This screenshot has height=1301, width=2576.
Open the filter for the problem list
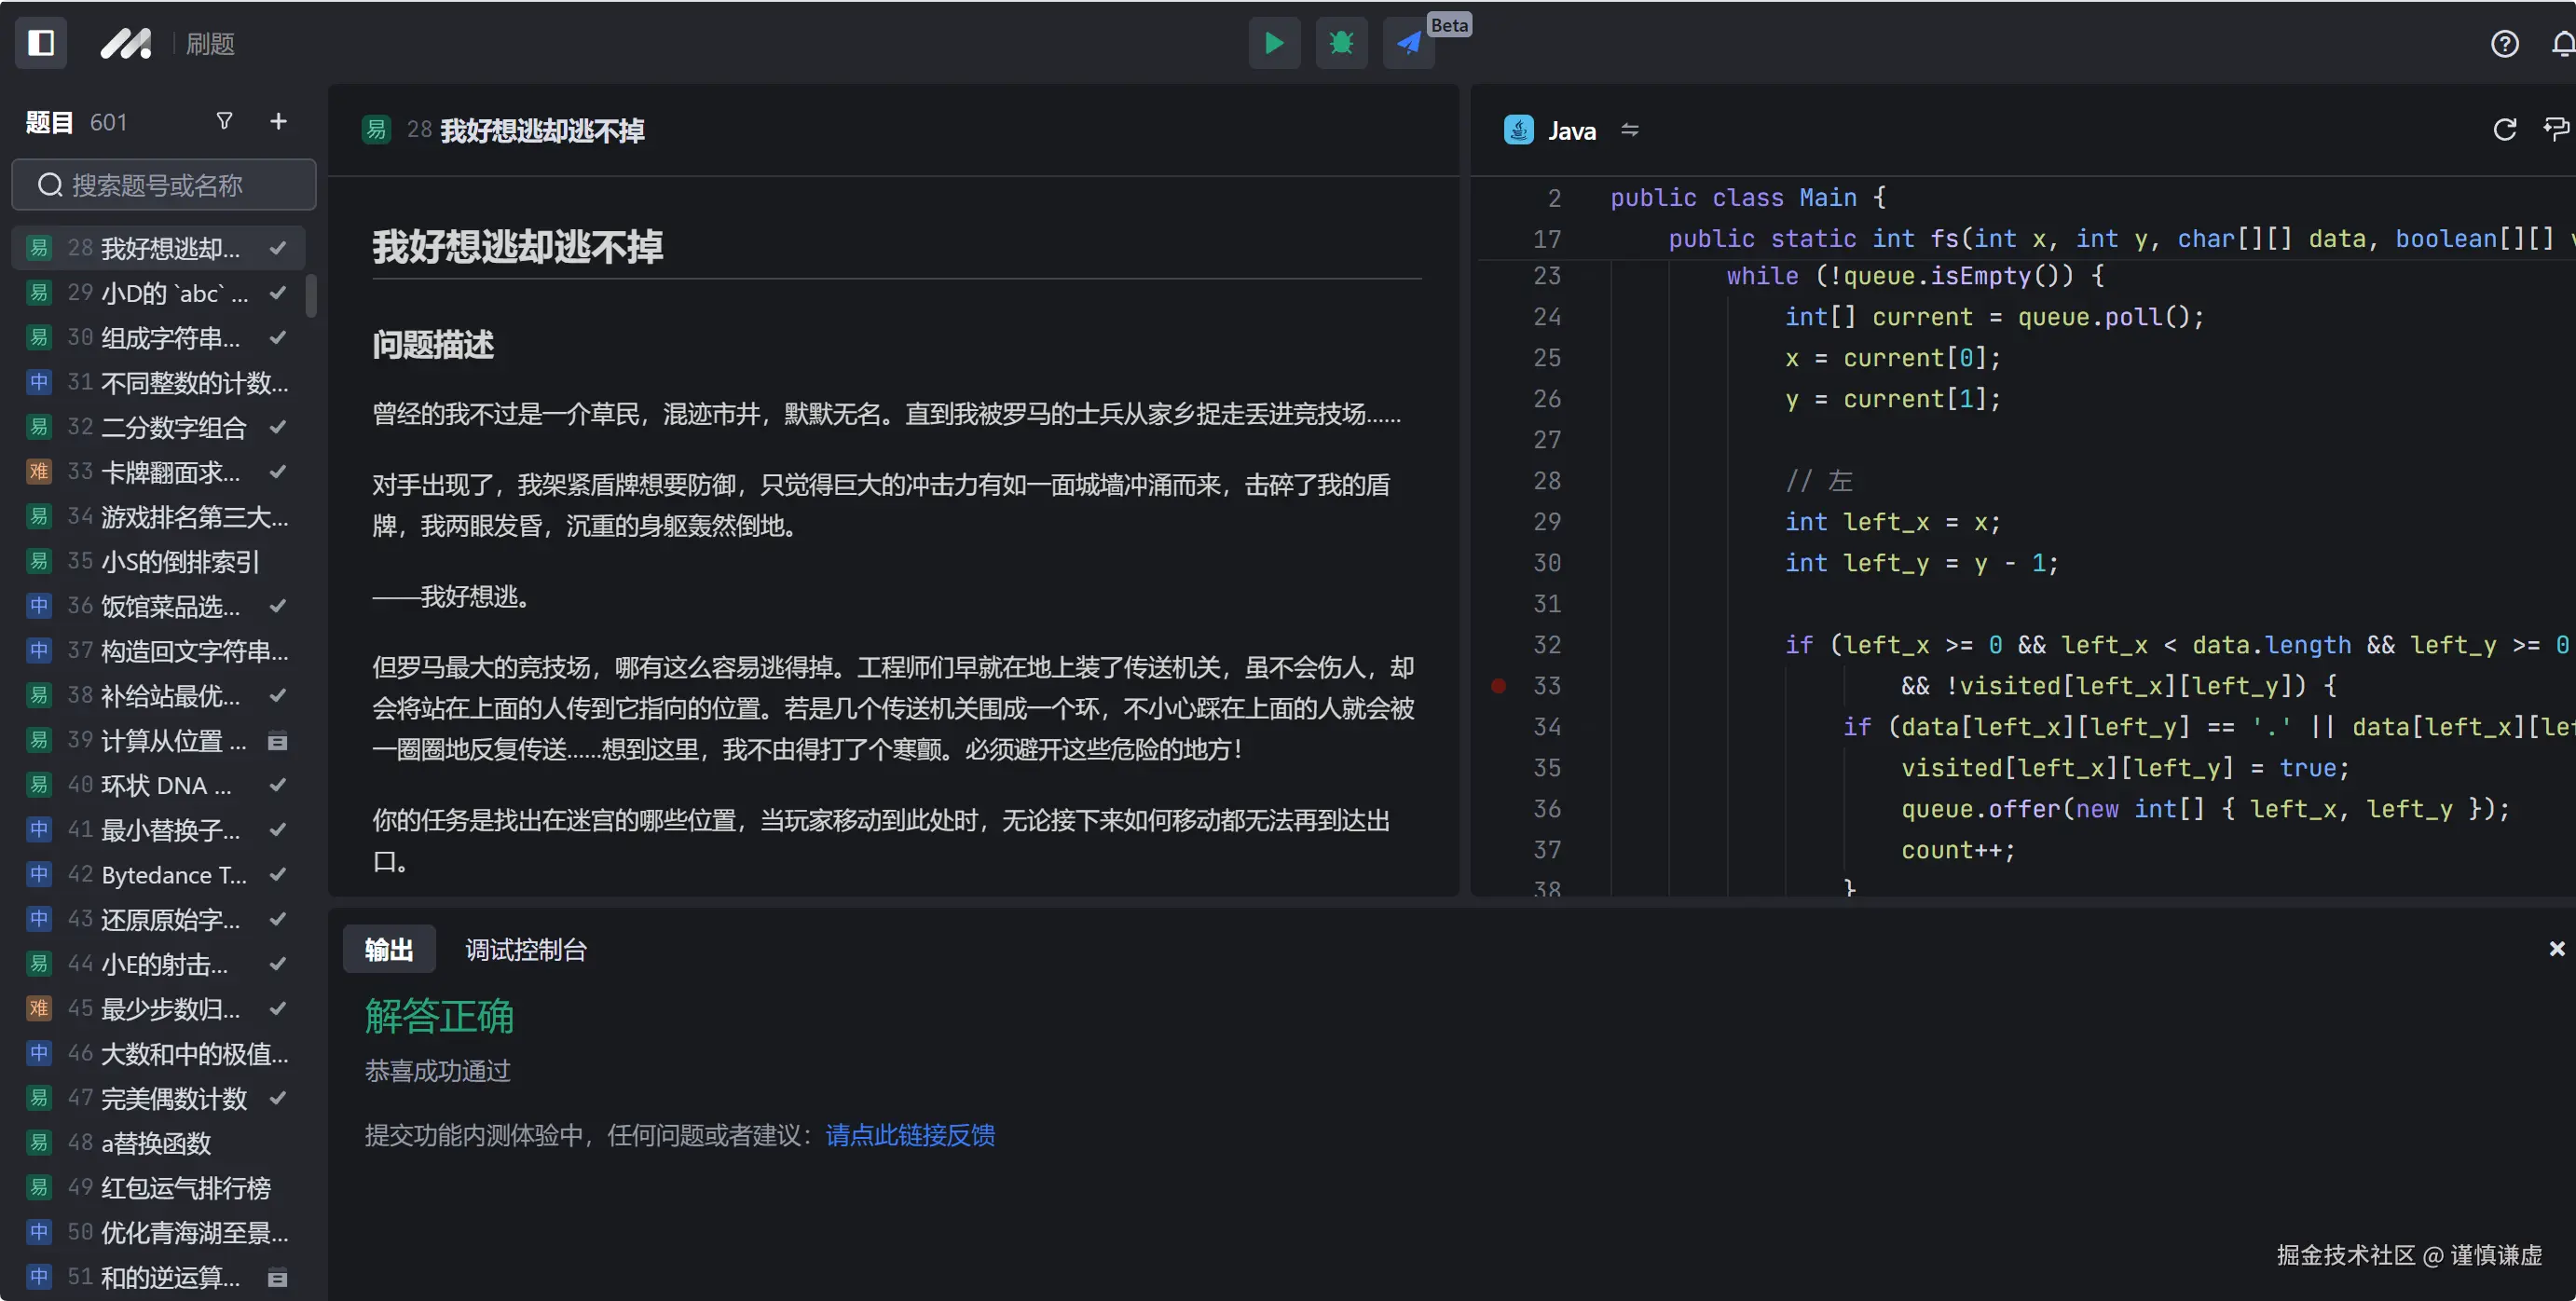click(x=224, y=121)
